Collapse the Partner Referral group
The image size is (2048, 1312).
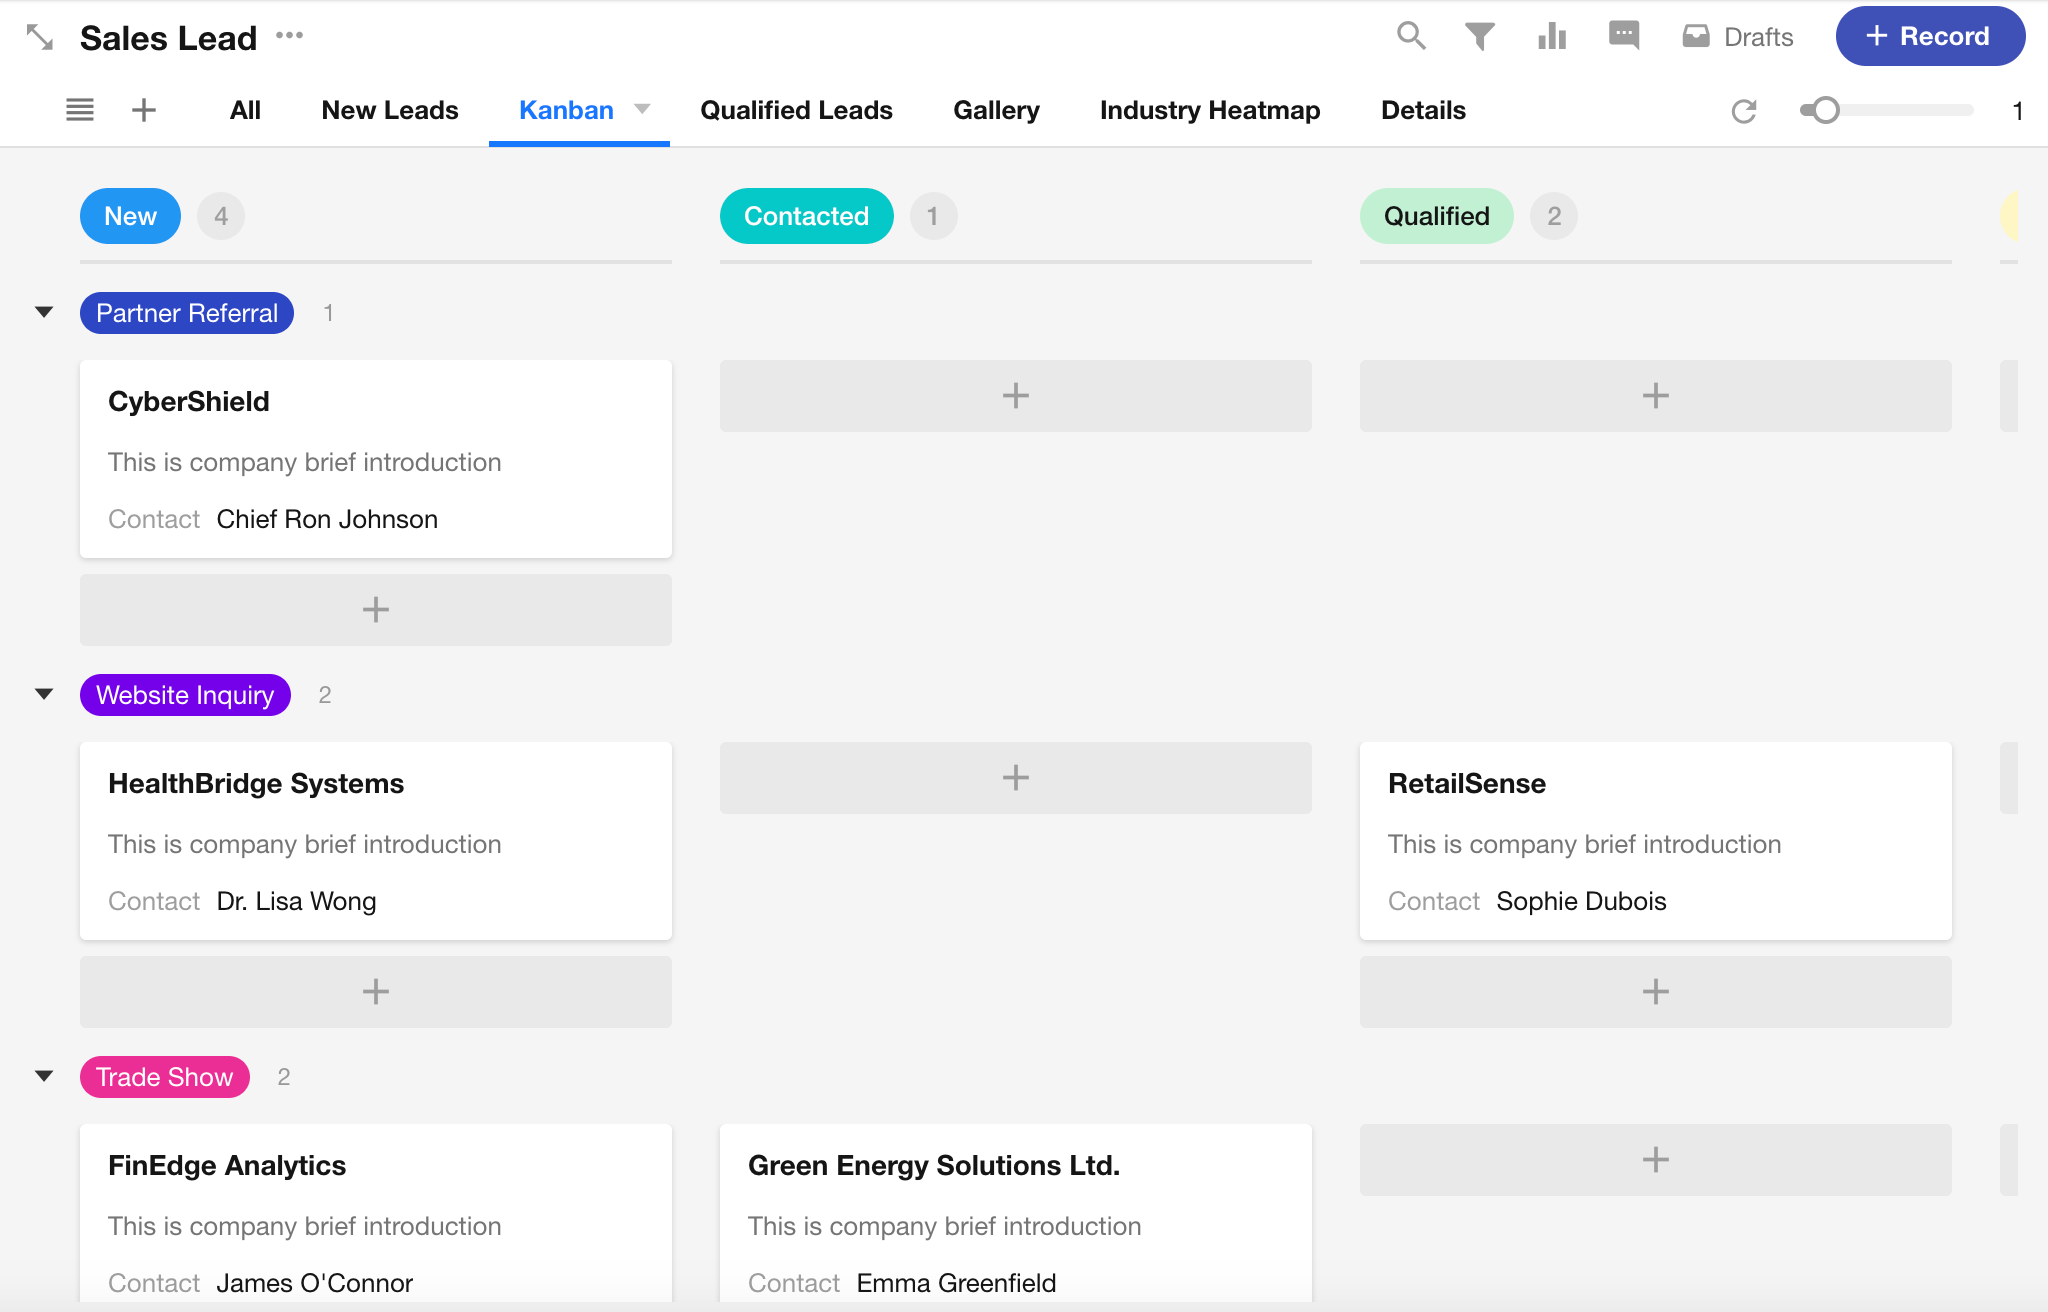tap(44, 312)
